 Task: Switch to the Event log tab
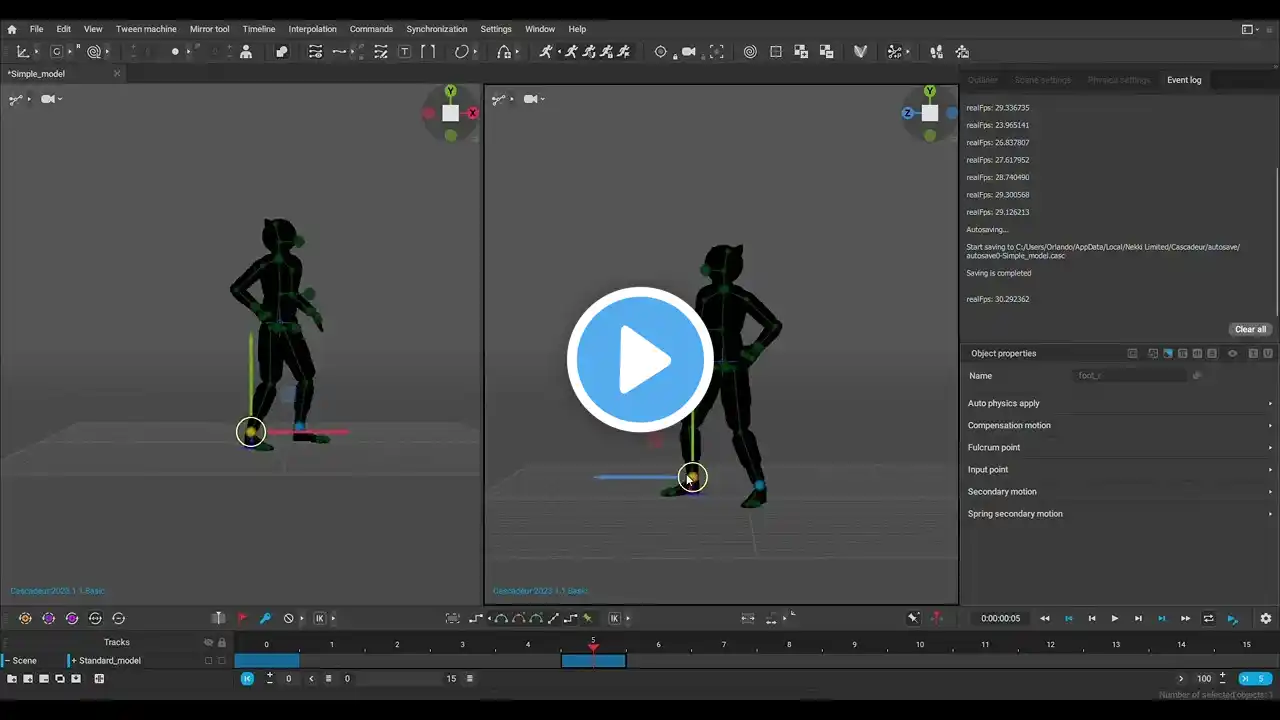click(x=1184, y=80)
